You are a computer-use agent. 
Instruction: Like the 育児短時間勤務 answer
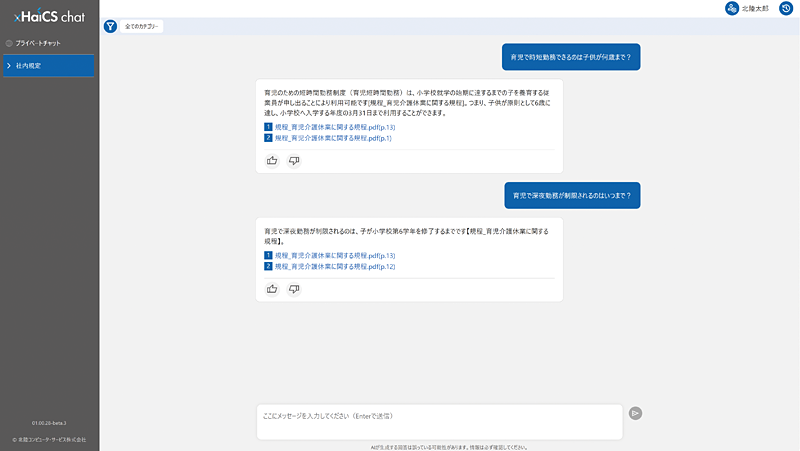point(272,161)
